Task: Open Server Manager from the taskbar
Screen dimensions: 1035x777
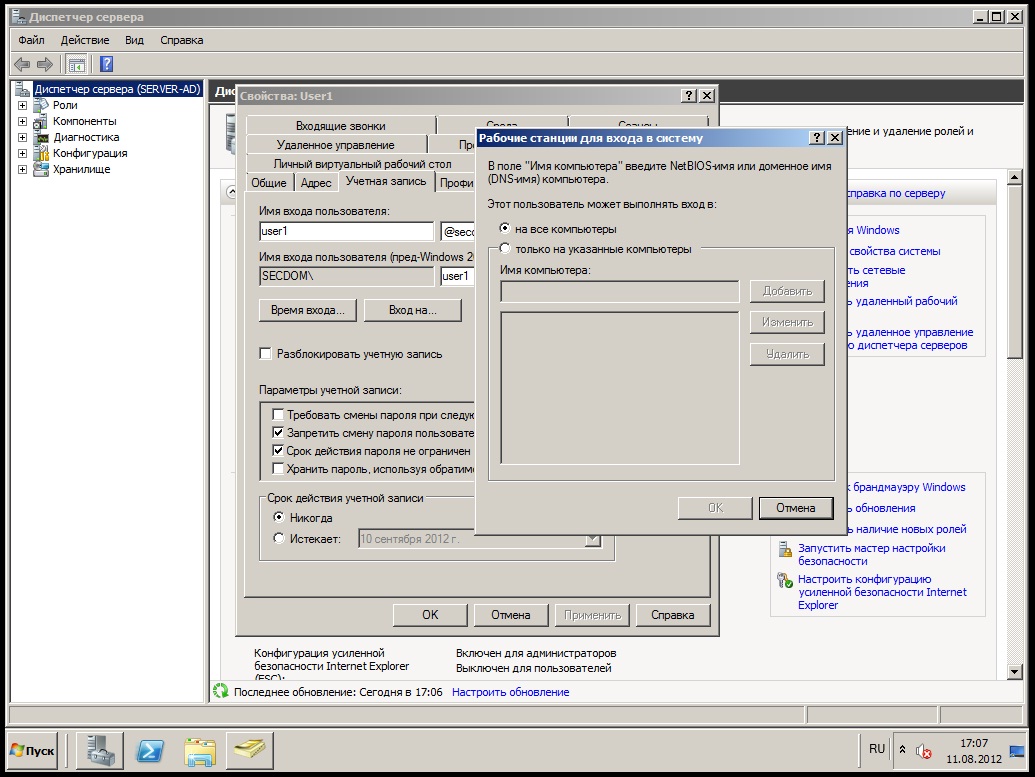Action: pyautogui.click(x=100, y=751)
